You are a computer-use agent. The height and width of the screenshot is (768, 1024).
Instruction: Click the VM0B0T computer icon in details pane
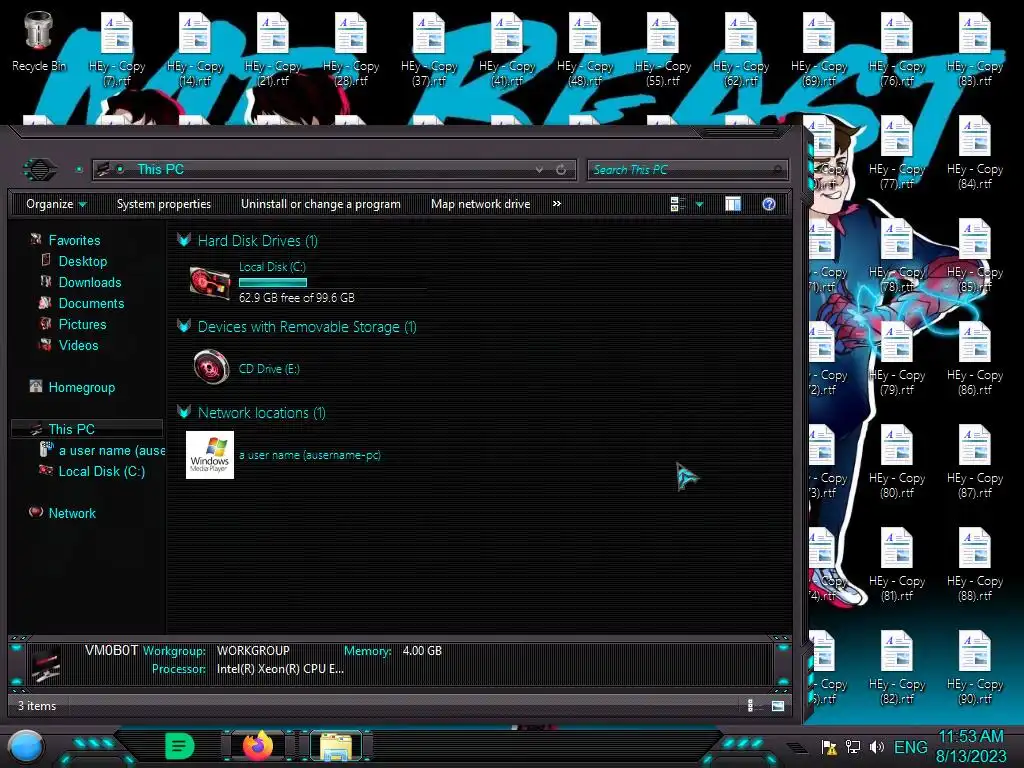click(x=46, y=664)
